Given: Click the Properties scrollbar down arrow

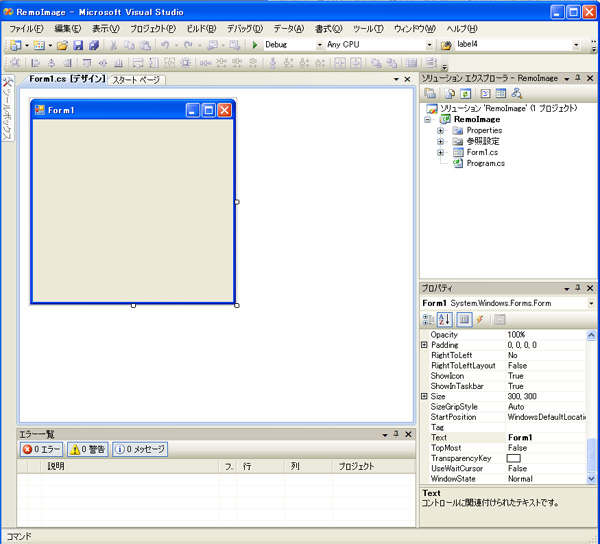Looking at the screenshot, I should [x=591, y=478].
